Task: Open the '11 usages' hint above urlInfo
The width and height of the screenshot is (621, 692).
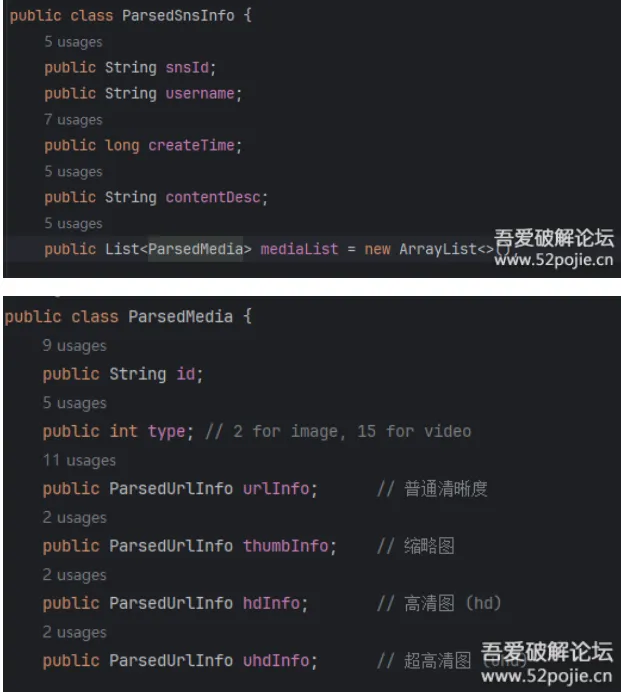Action: click(x=79, y=460)
